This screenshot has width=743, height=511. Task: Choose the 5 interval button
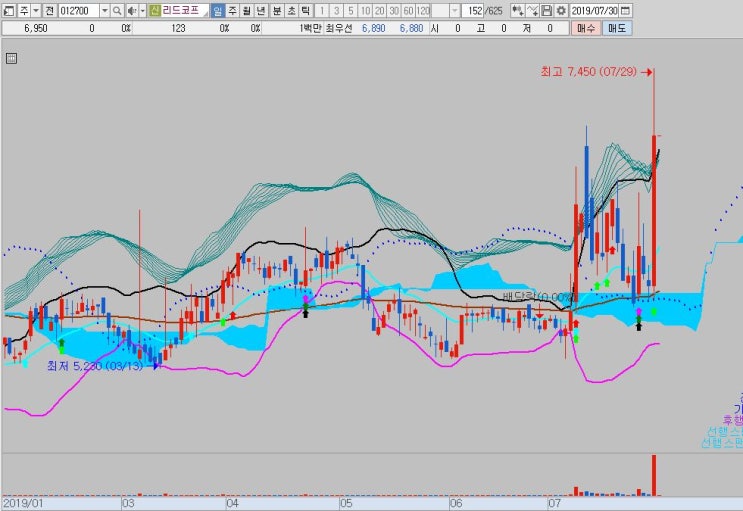coord(351,10)
